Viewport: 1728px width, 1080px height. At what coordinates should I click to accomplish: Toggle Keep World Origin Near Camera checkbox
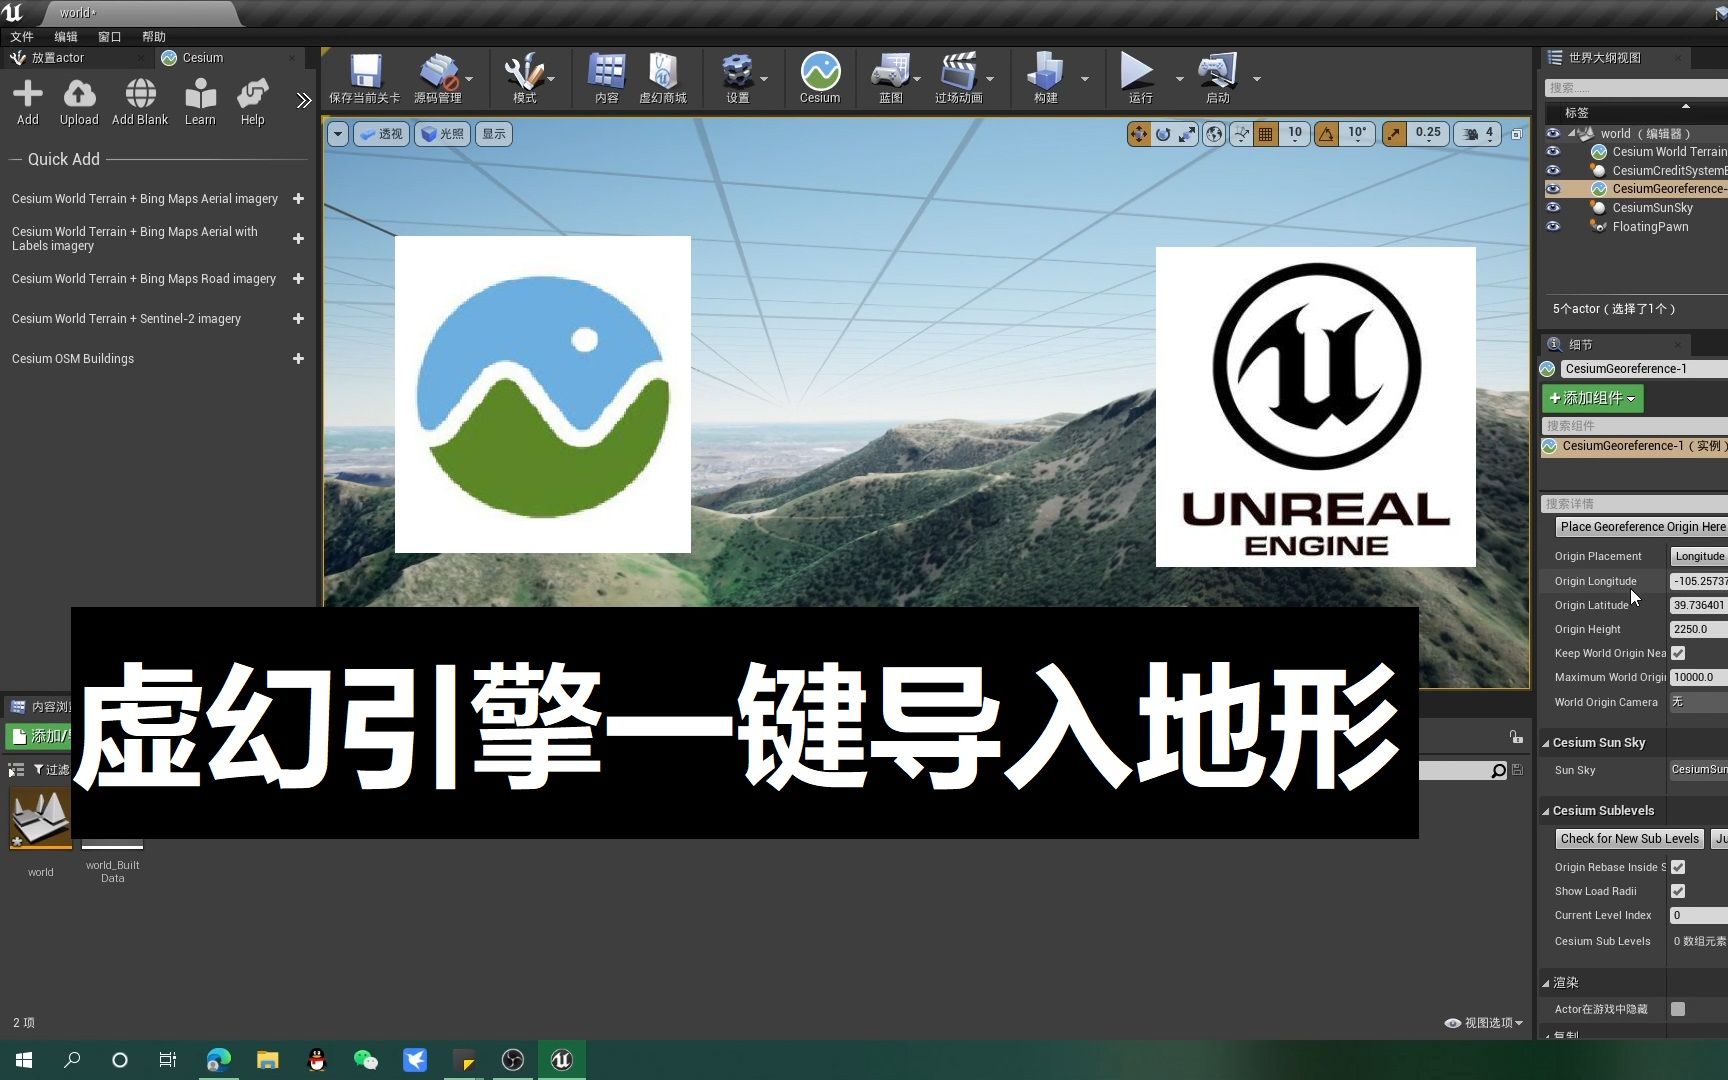tap(1678, 653)
